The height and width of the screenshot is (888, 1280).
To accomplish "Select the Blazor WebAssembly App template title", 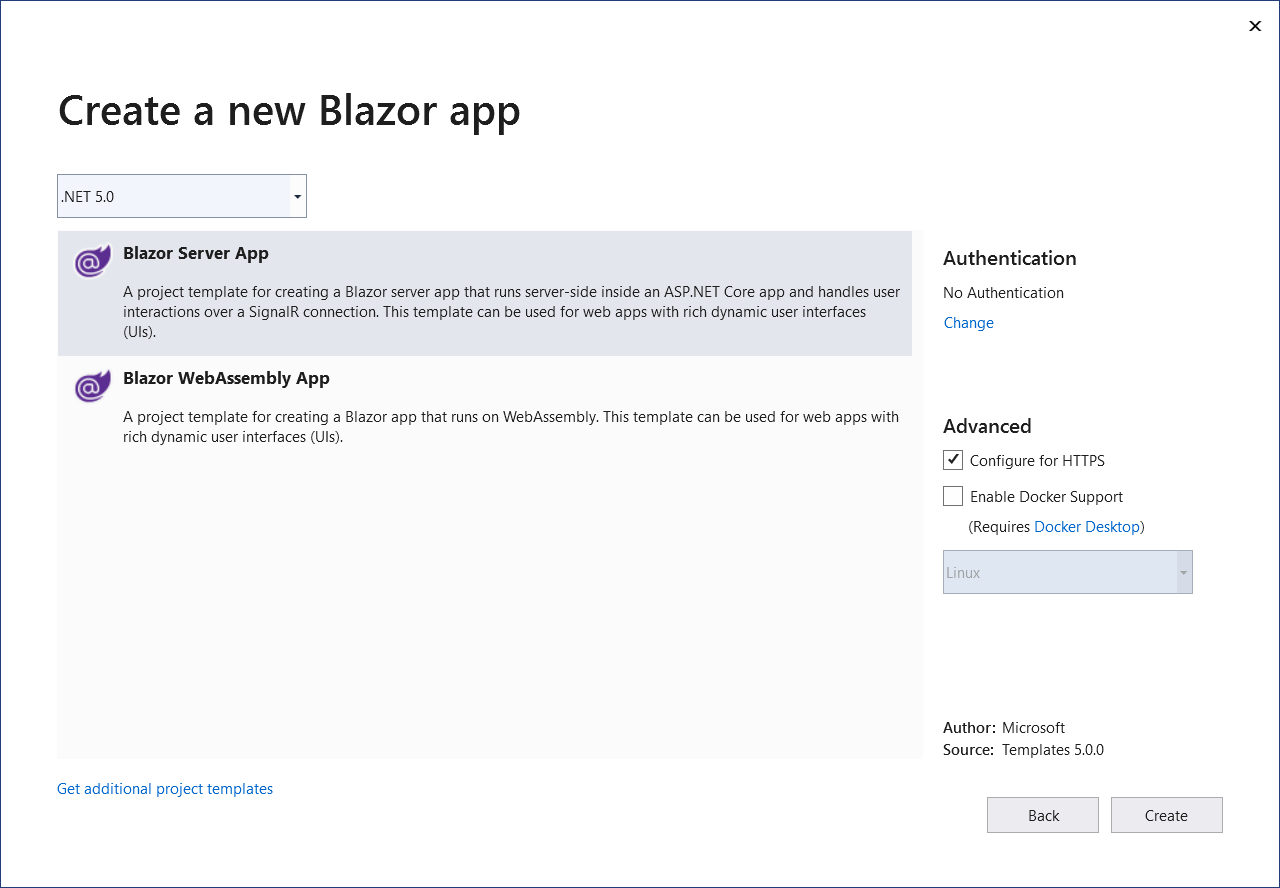I will click(226, 378).
